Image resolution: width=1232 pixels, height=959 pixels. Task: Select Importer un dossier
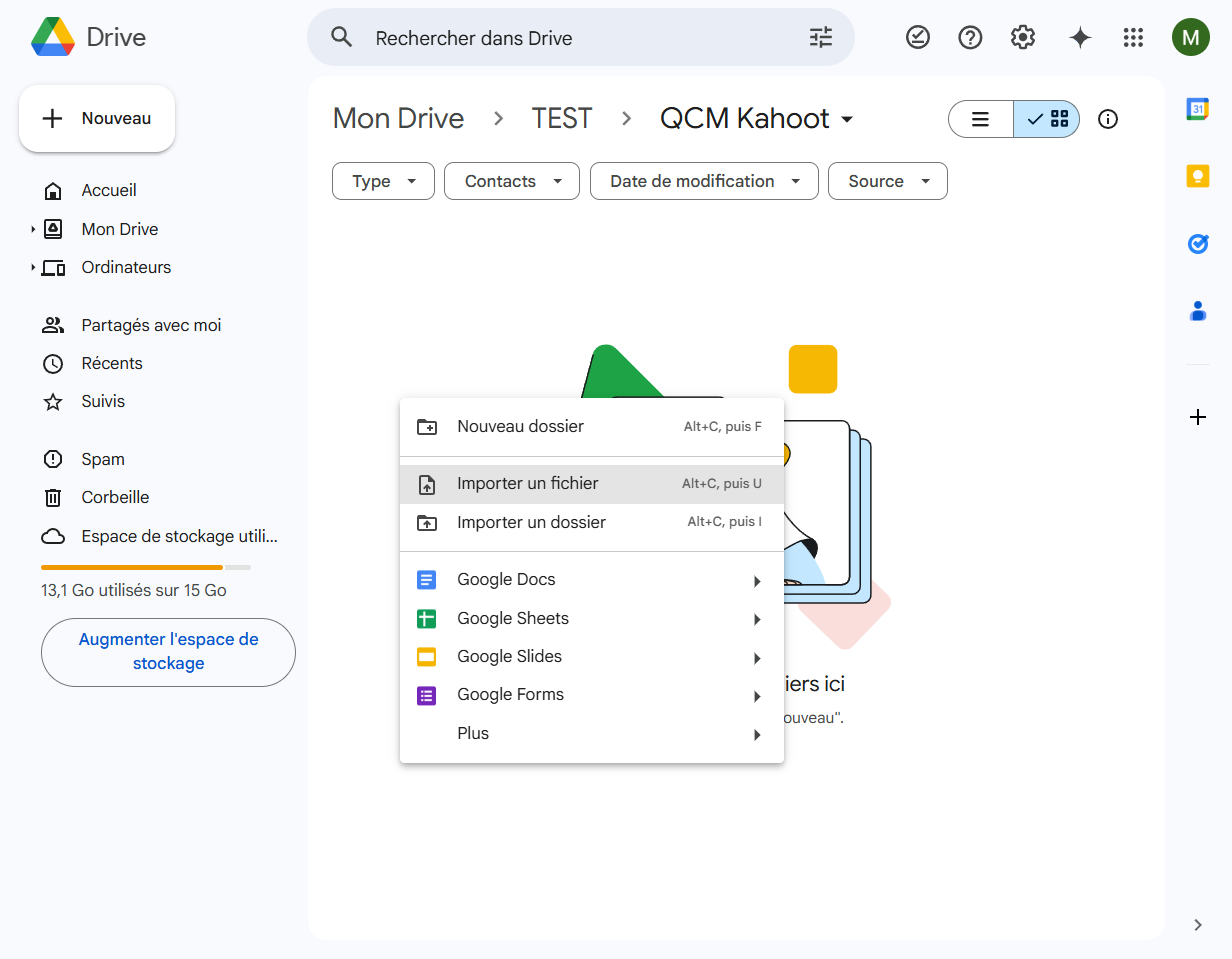tap(592, 522)
